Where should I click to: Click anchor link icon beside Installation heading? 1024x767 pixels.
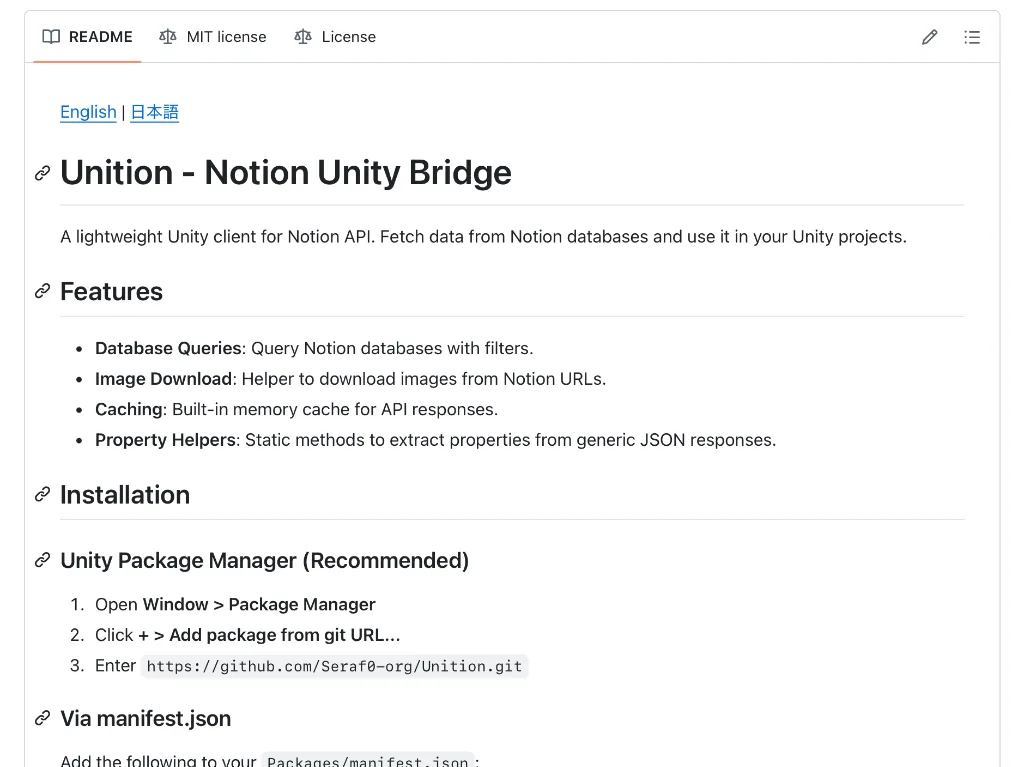(42, 495)
